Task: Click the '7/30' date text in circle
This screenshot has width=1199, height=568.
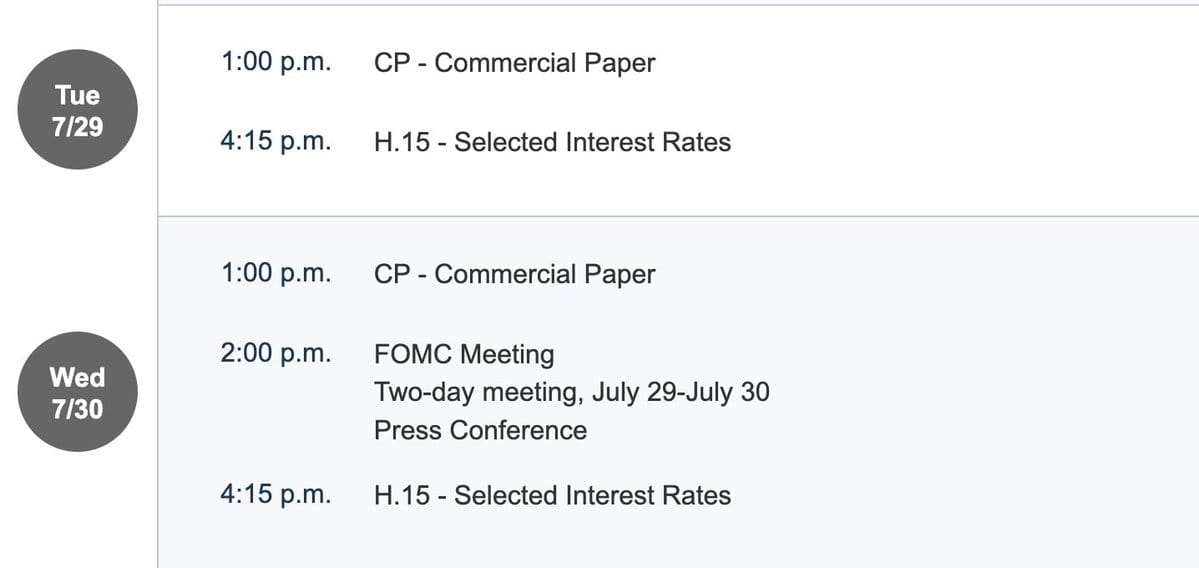Action: click(77, 409)
